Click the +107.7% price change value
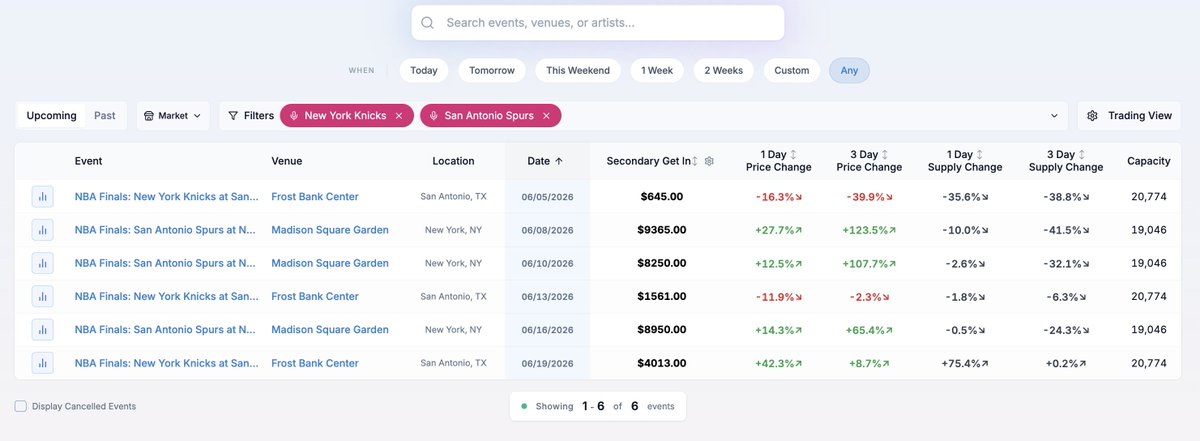Image resolution: width=1200 pixels, height=441 pixels. 869,263
